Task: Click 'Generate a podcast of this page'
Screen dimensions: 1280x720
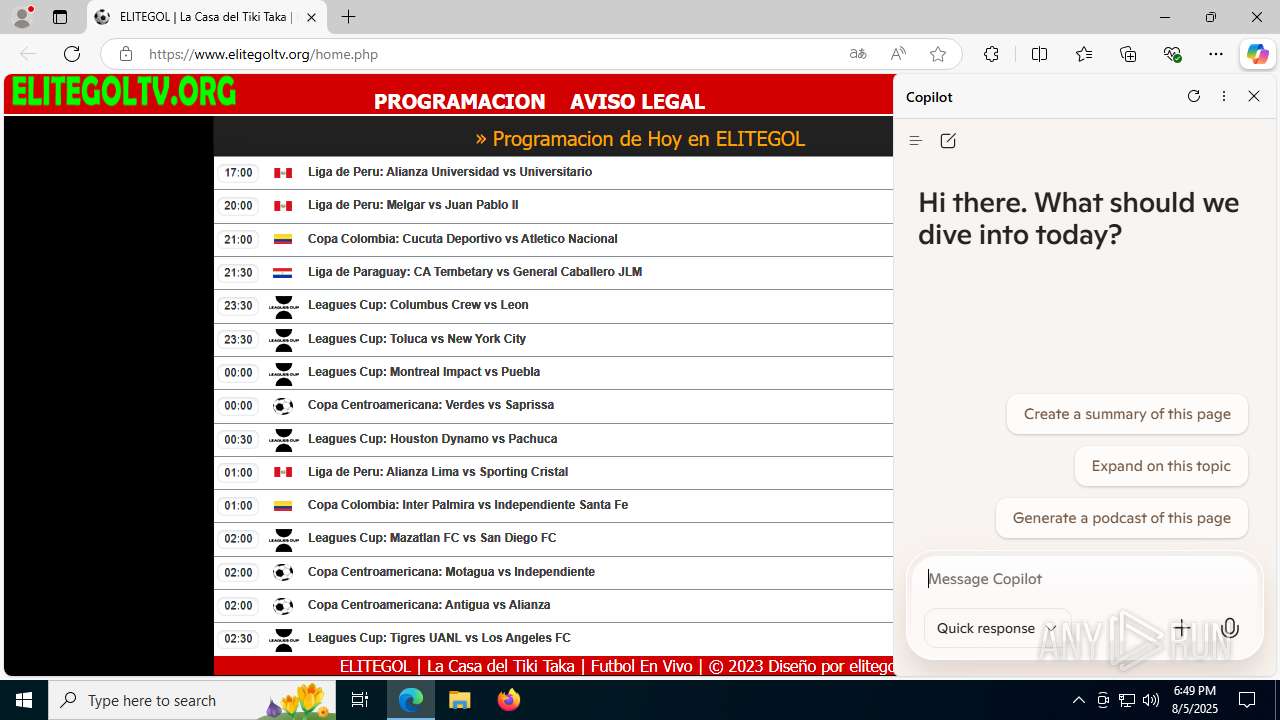Action: pyautogui.click(x=1122, y=518)
